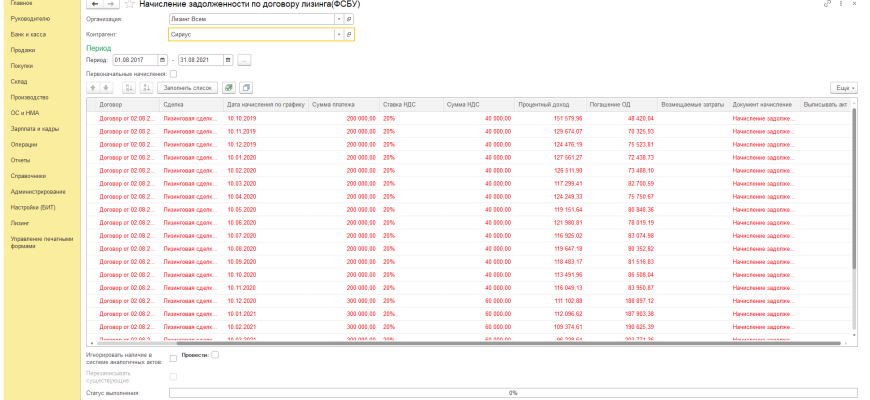Viewport: 870px width, 400px height.
Task: Click the copy link icon at top right
Action: [x=827, y=6]
